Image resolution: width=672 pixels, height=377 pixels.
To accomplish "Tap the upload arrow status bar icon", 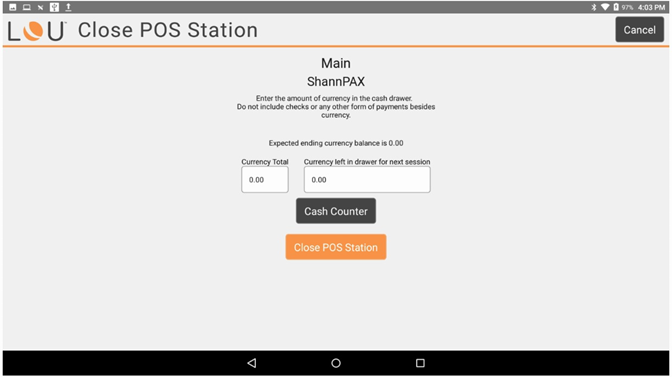I will click(x=68, y=7).
